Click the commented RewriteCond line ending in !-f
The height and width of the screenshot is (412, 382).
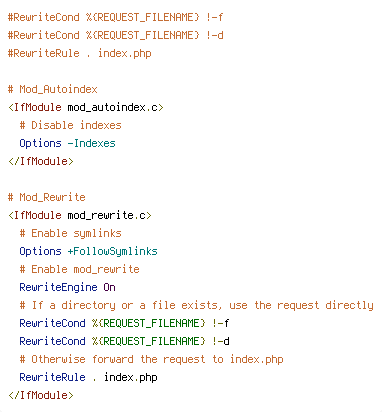coord(115,17)
